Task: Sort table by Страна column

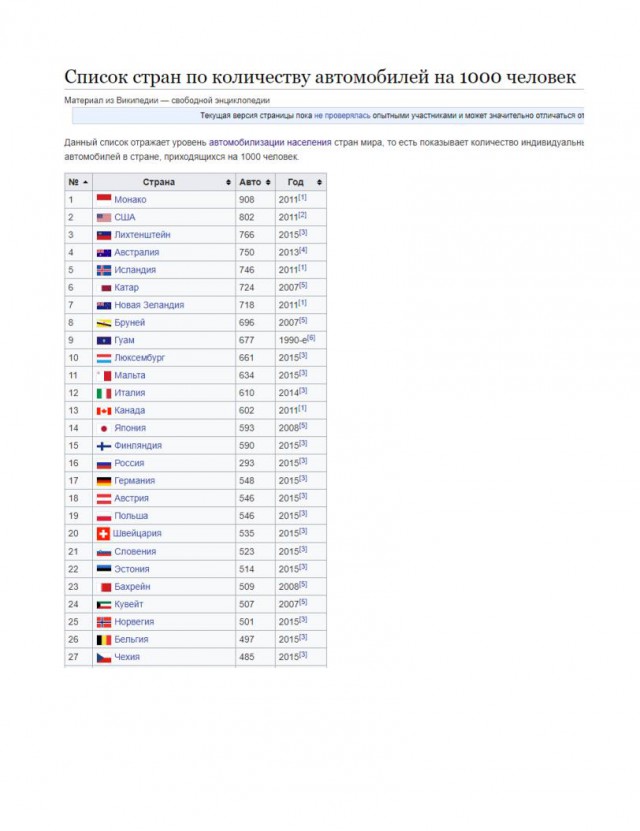Action: (x=164, y=182)
